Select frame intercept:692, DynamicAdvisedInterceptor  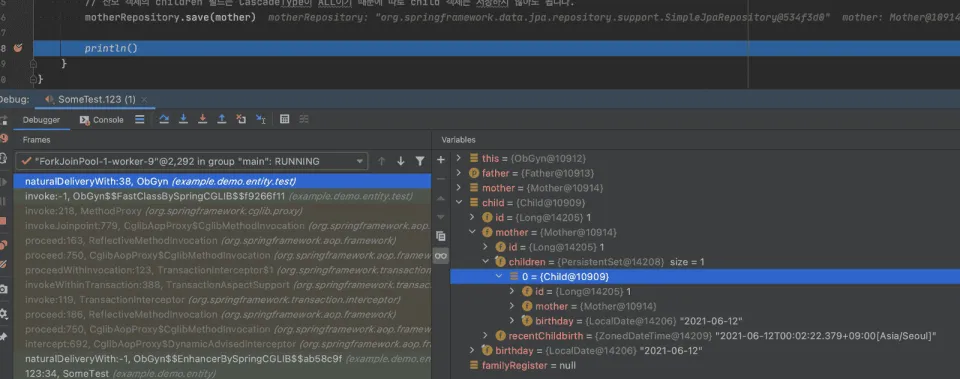pyautogui.click(x=222, y=344)
